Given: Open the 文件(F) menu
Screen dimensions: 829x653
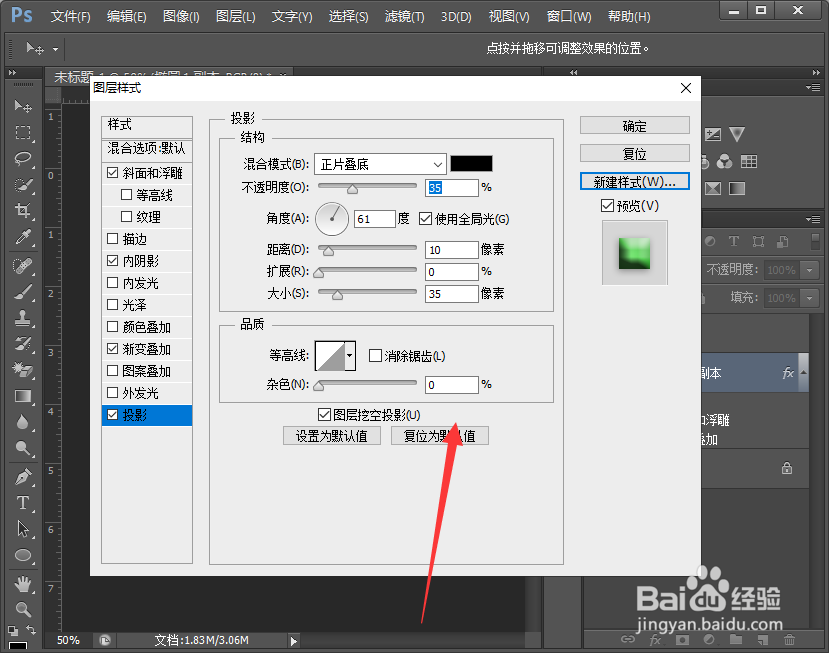Looking at the screenshot, I should pyautogui.click(x=70, y=17).
